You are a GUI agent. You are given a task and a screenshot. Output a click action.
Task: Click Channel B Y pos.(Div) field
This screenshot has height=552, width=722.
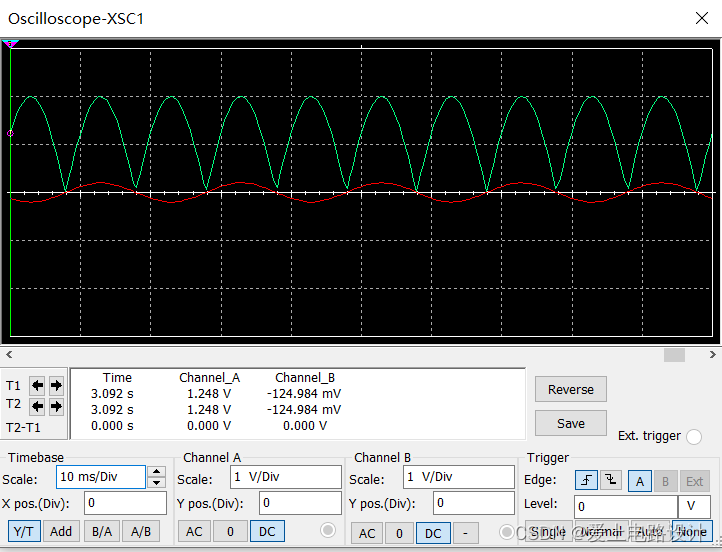click(x=474, y=503)
